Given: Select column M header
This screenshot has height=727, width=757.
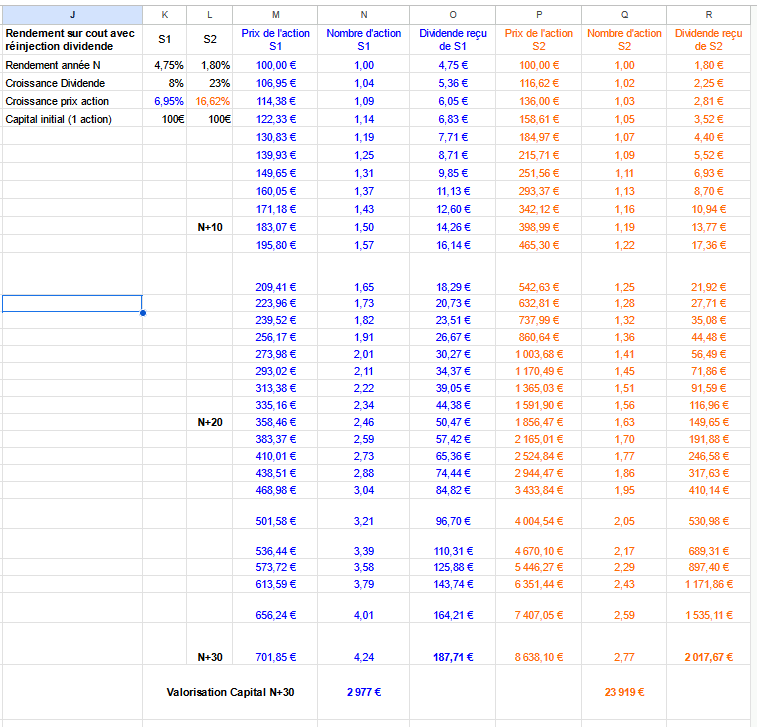Looking at the screenshot, I should [x=275, y=15].
